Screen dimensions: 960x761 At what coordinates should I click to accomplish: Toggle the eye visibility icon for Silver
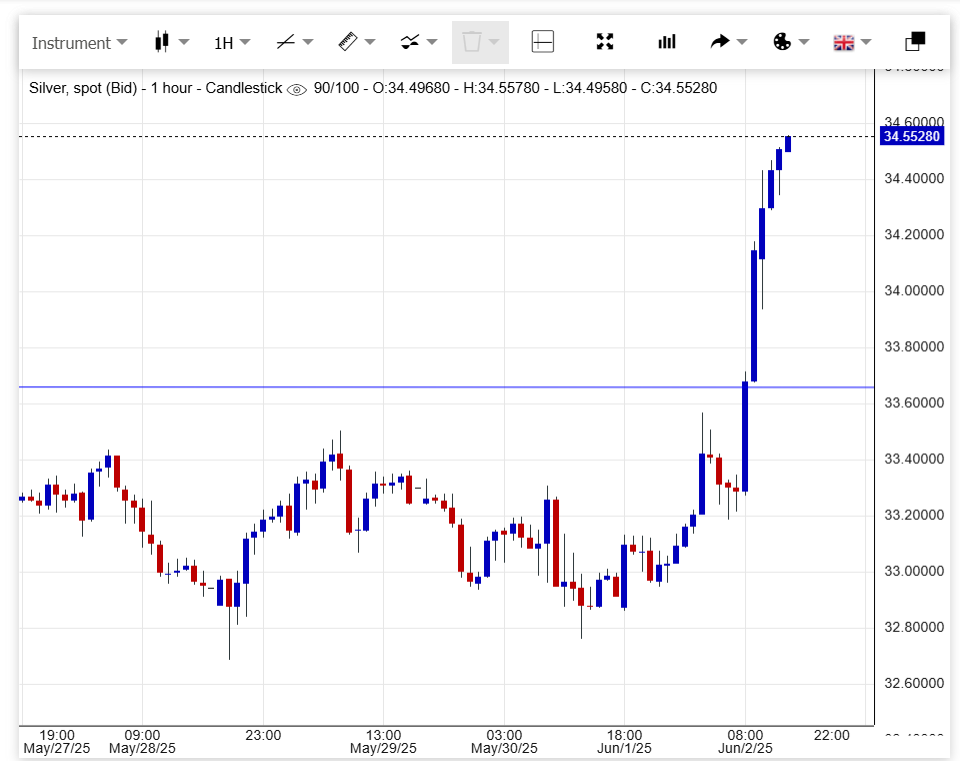point(297,89)
